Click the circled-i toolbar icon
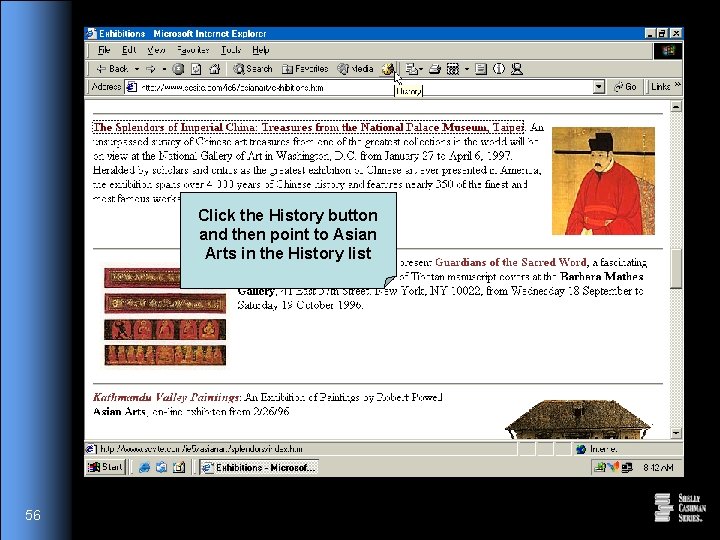The width and height of the screenshot is (720, 540). pos(499,69)
